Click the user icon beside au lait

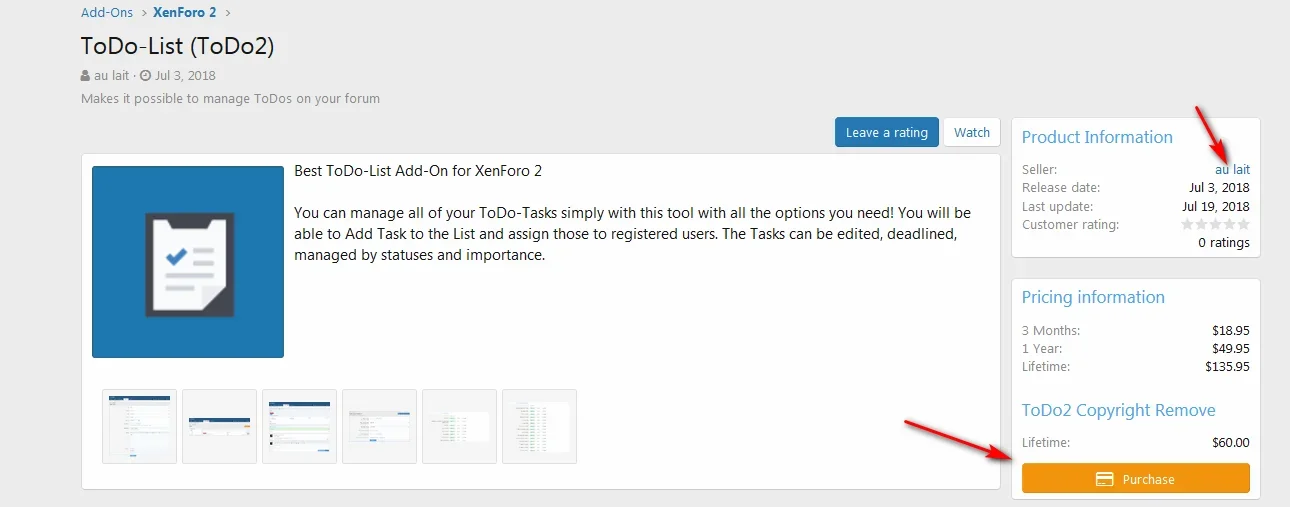[85, 76]
